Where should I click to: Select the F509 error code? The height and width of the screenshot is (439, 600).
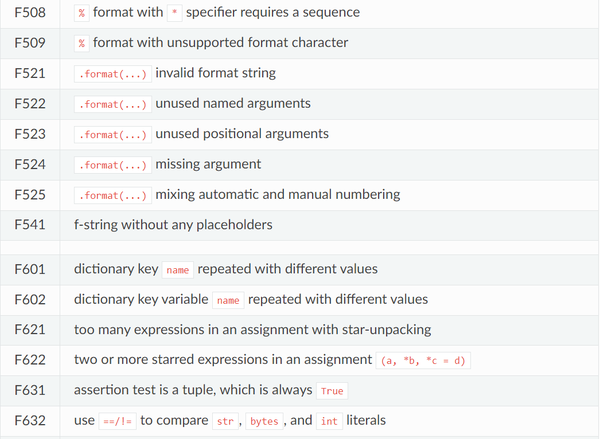[30, 43]
